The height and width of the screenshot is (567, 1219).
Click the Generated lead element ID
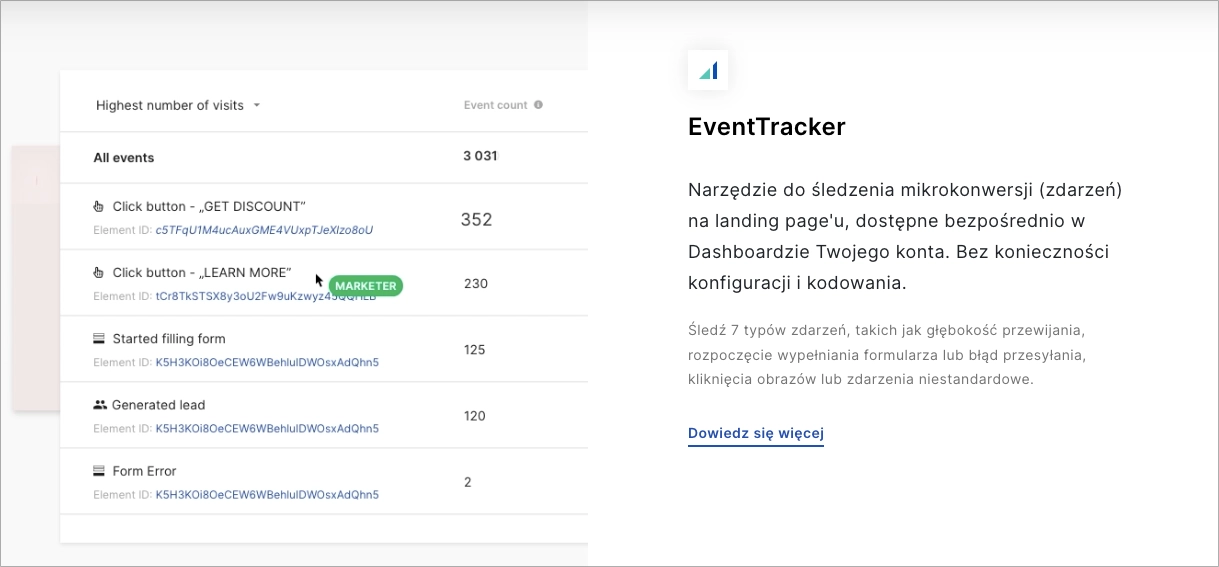click(x=266, y=428)
